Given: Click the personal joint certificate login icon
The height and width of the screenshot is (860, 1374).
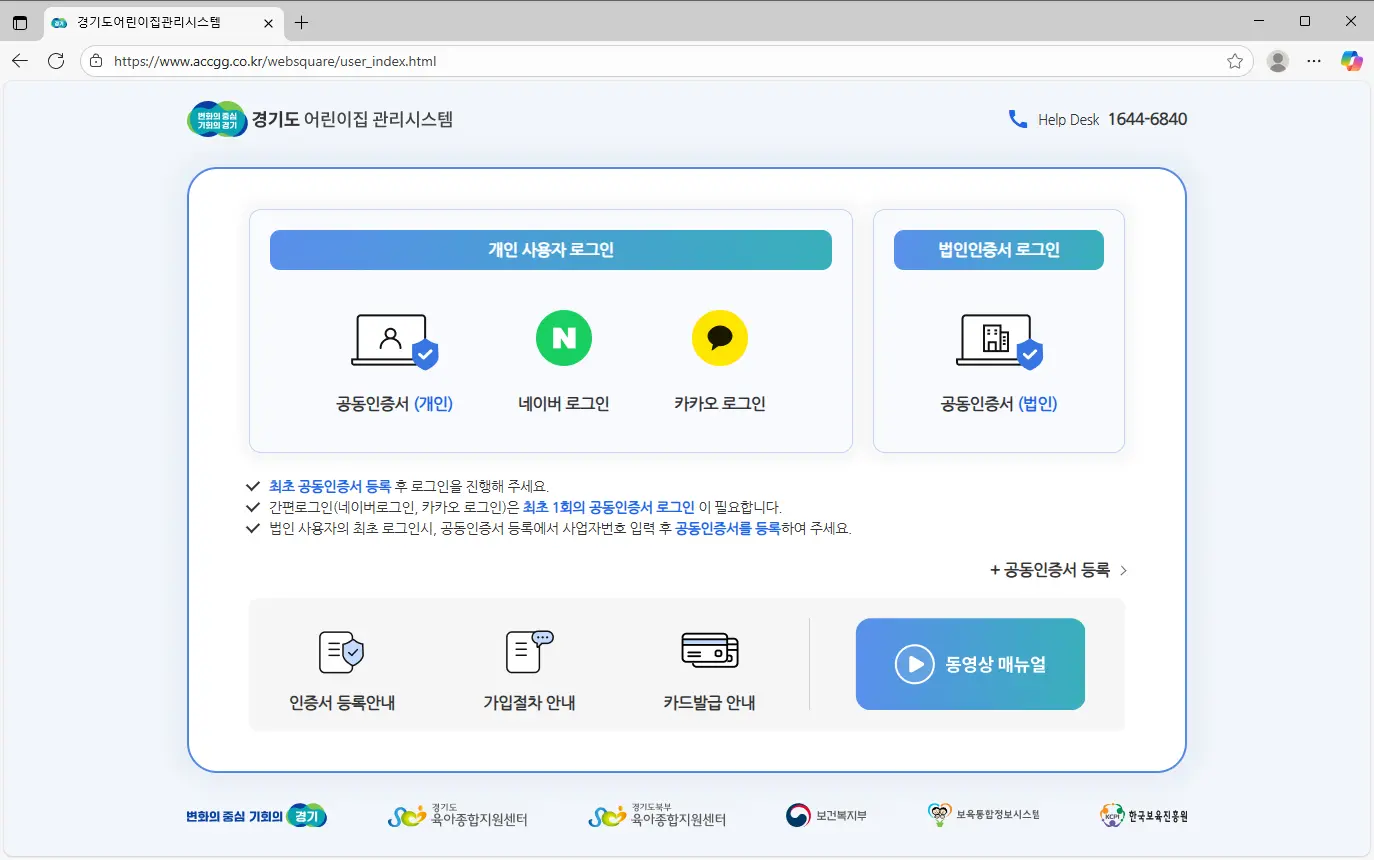Looking at the screenshot, I should click(394, 341).
